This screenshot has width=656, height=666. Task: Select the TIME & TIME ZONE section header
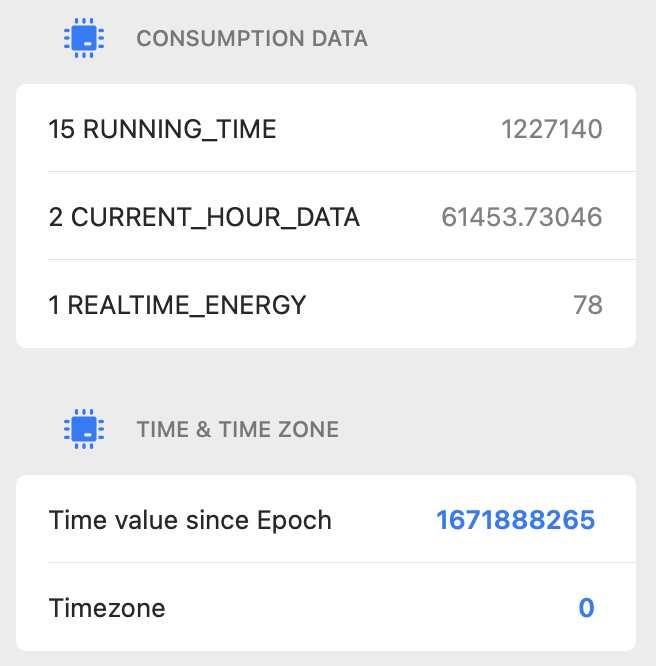pos(238,430)
